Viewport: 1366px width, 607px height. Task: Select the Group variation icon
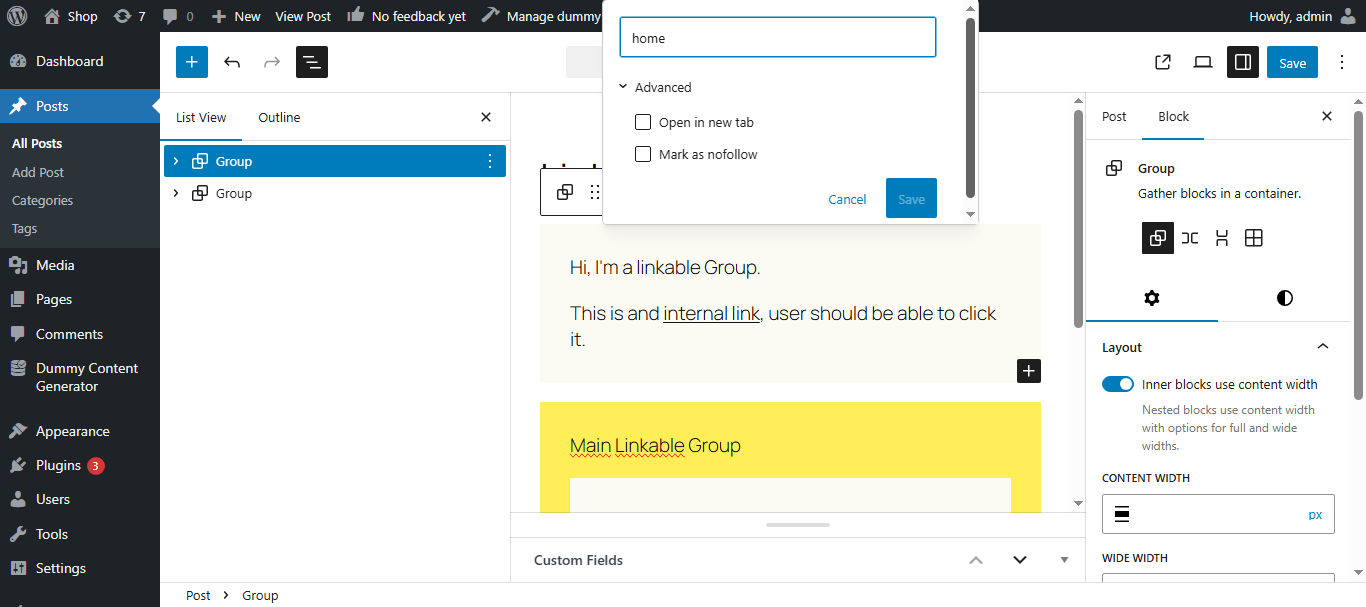click(x=1158, y=238)
